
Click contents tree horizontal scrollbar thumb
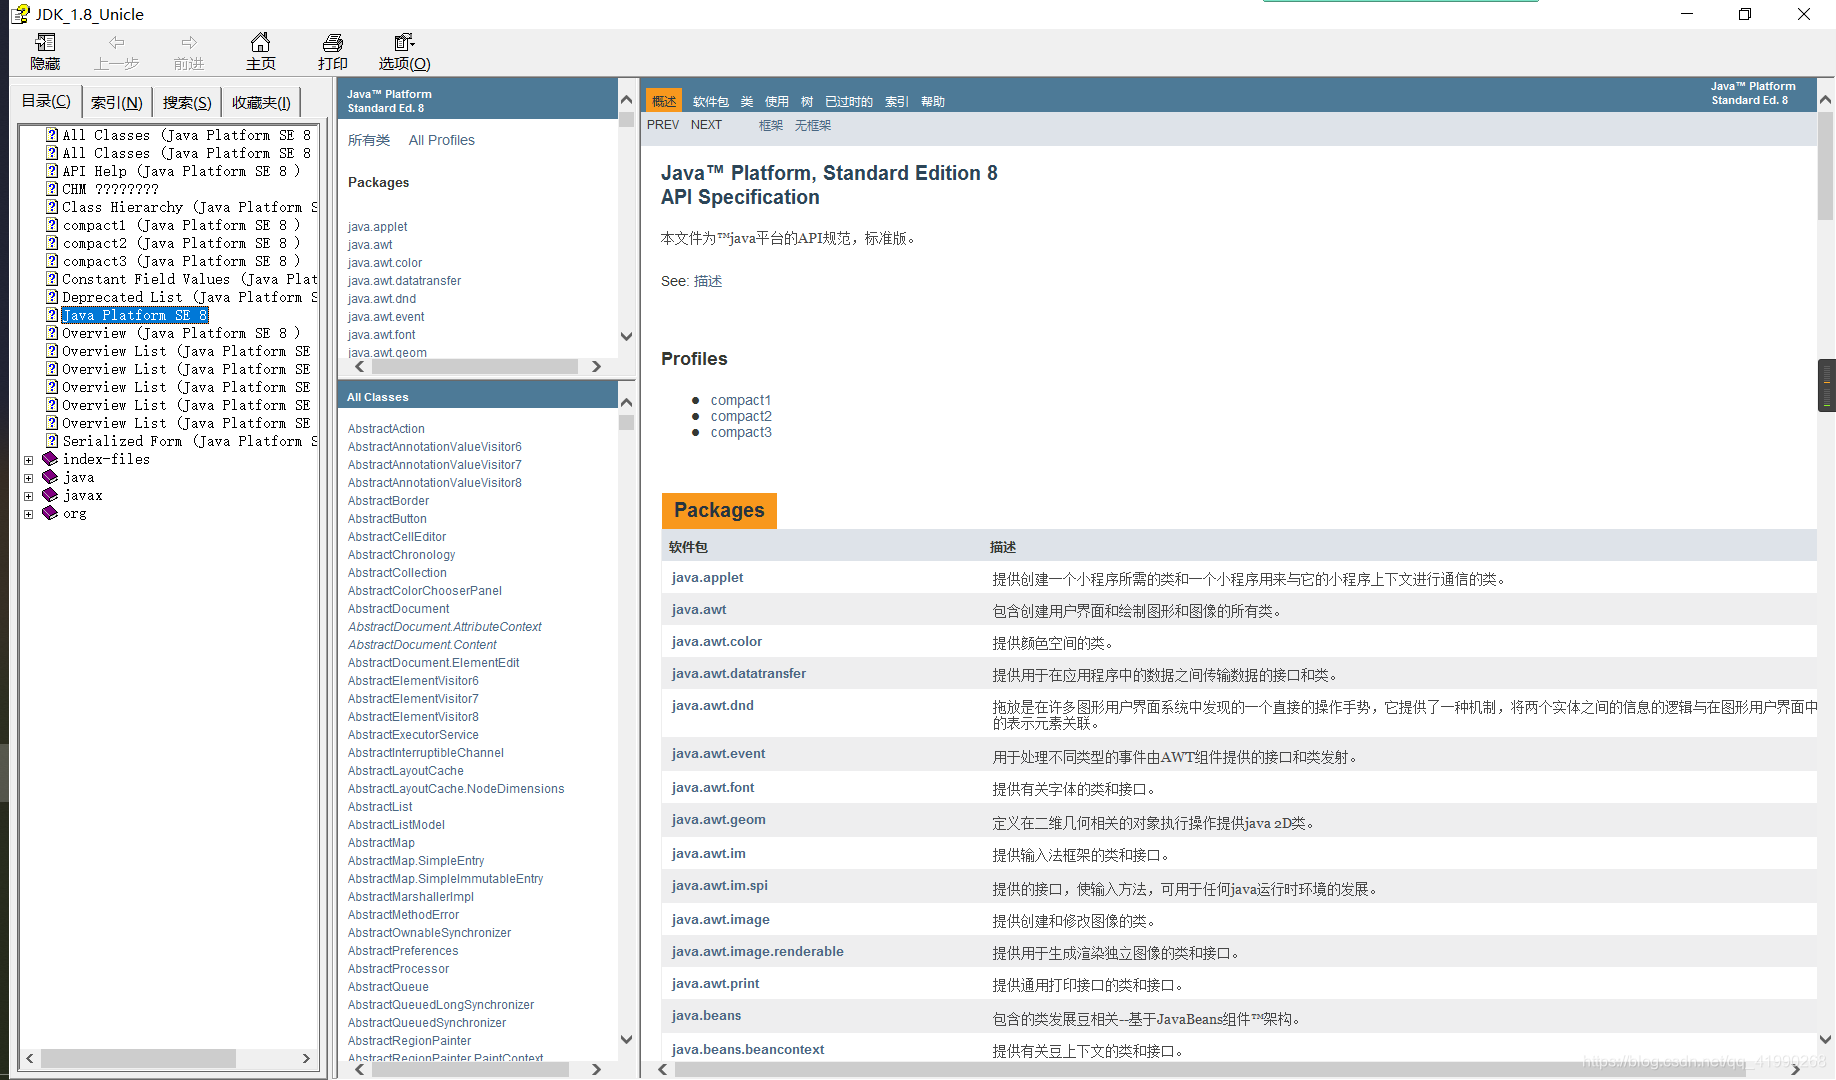coord(138,1058)
